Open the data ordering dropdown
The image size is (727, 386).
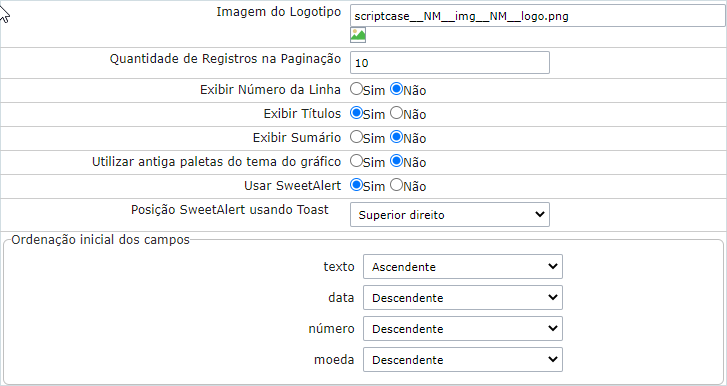click(463, 297)
